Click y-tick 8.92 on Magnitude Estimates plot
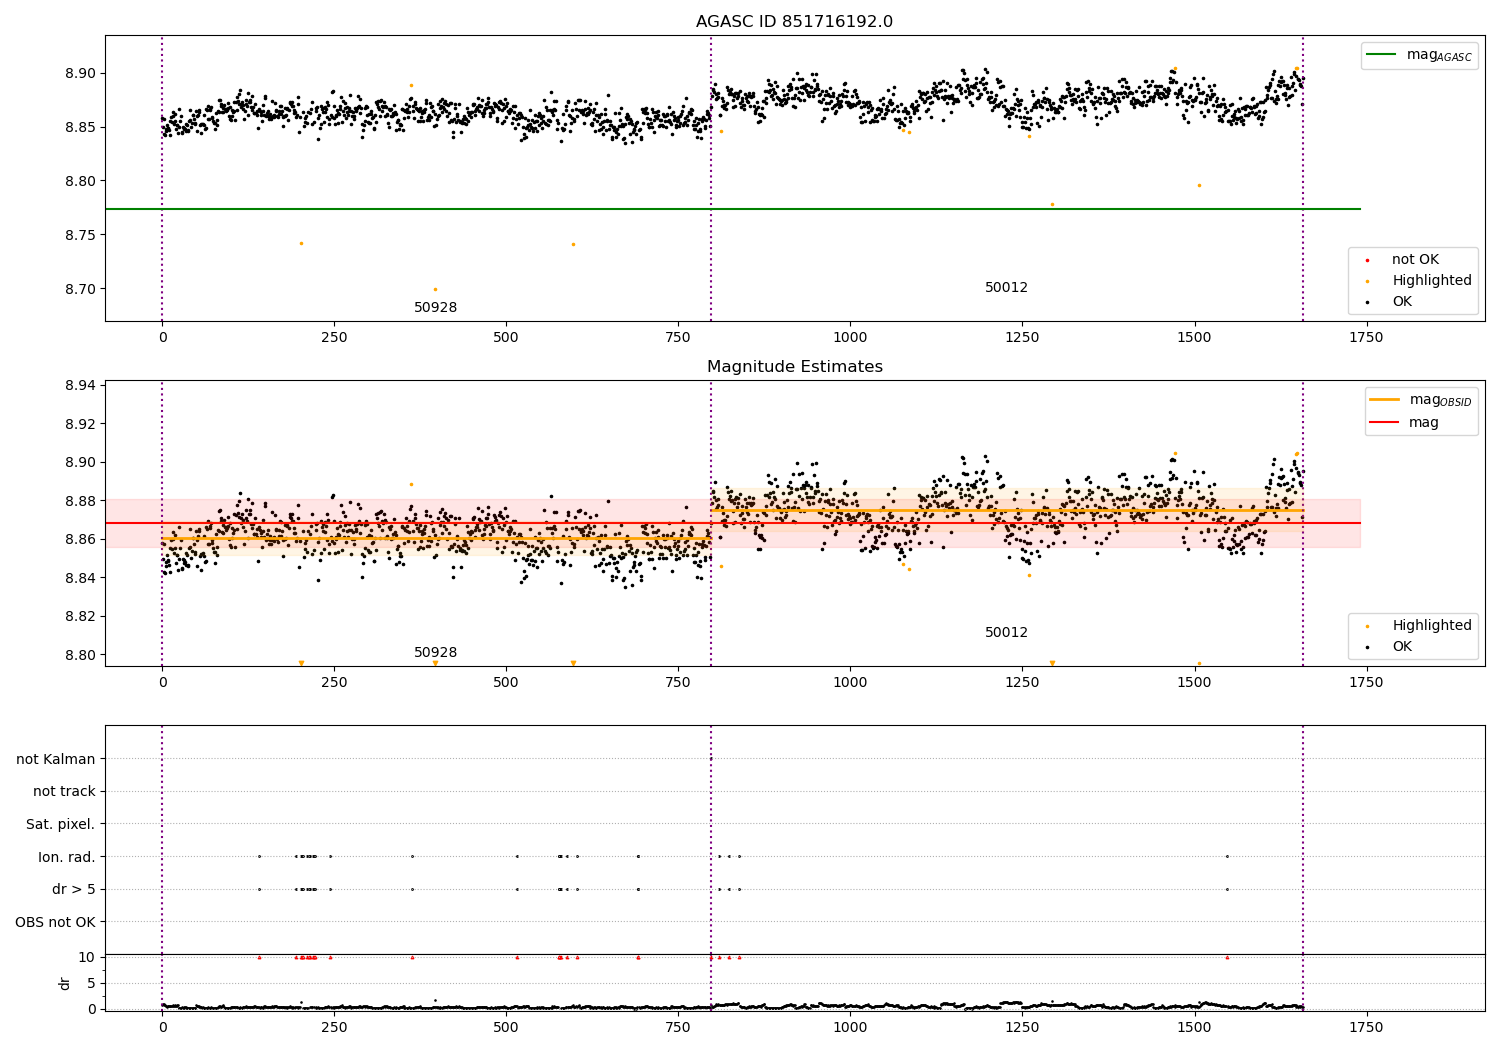Image resolution: width=1500 pixels, height=1050 pixels. coord(79,424)
